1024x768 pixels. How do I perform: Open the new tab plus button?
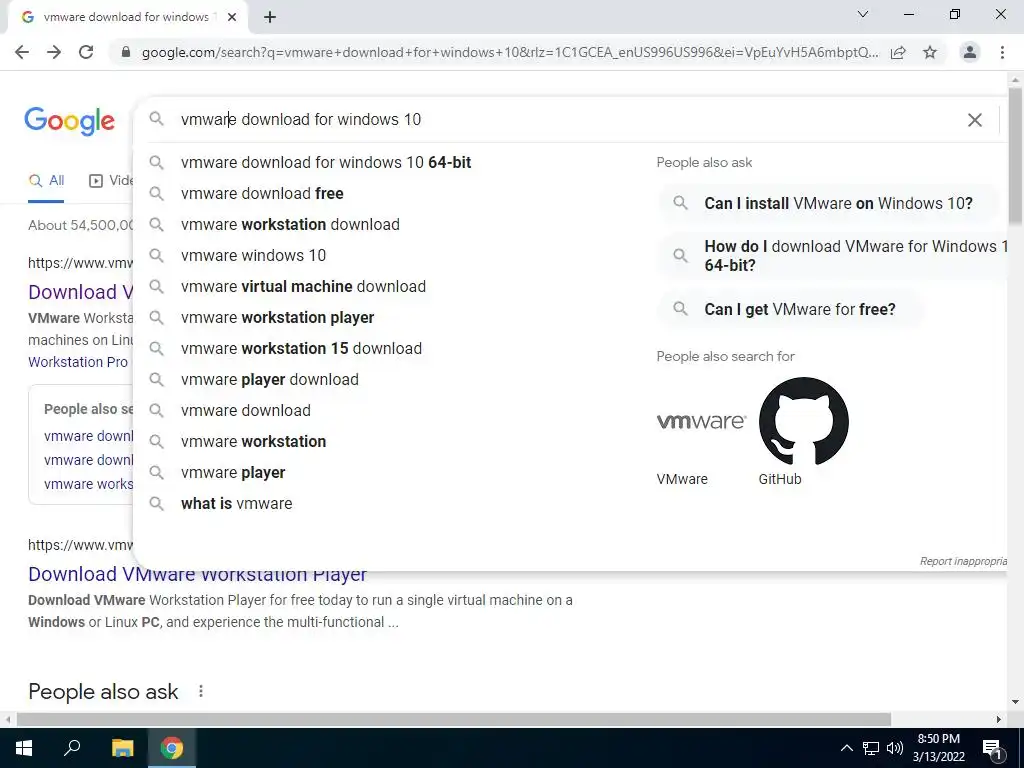pyautogui.click(x=270, y=18)
